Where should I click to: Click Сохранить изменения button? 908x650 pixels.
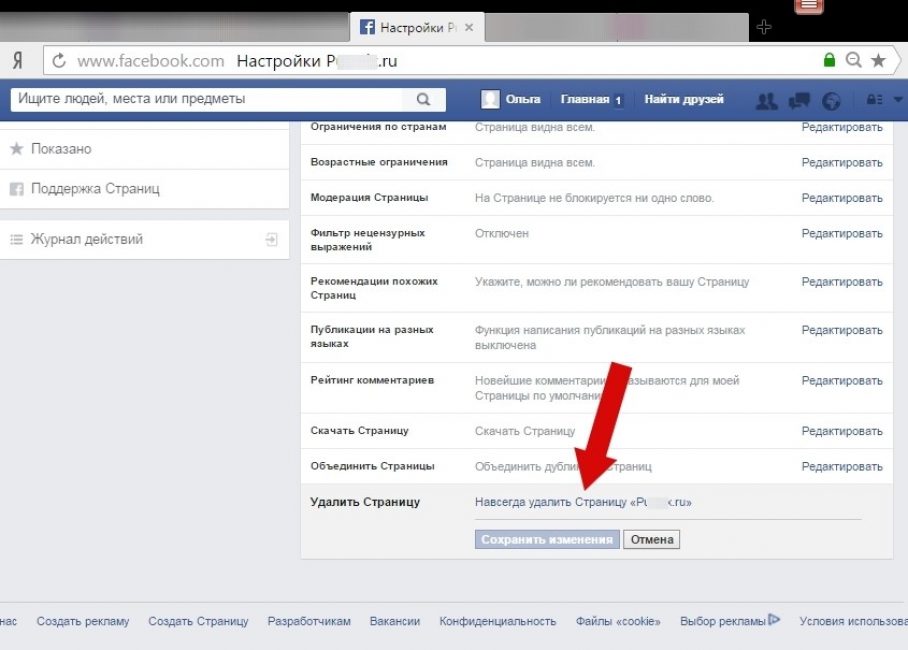tap(547, 539)
